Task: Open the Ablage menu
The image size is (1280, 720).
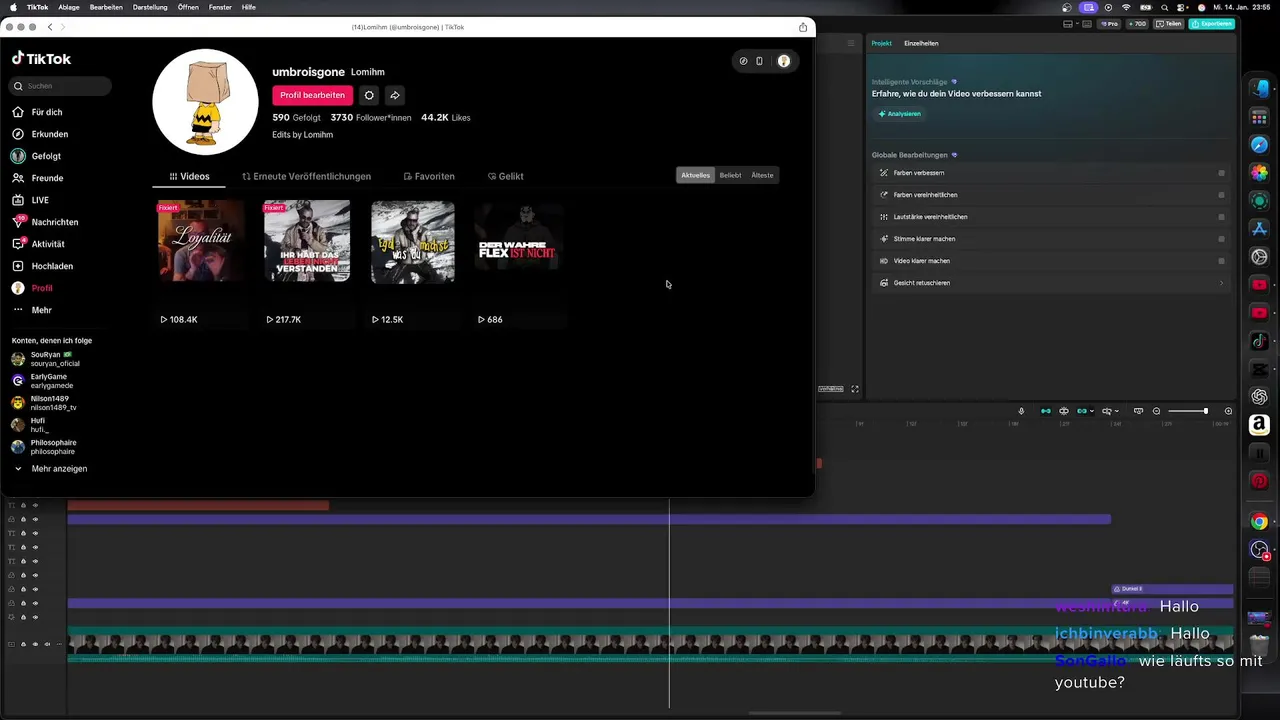Action: coord(69,7)
